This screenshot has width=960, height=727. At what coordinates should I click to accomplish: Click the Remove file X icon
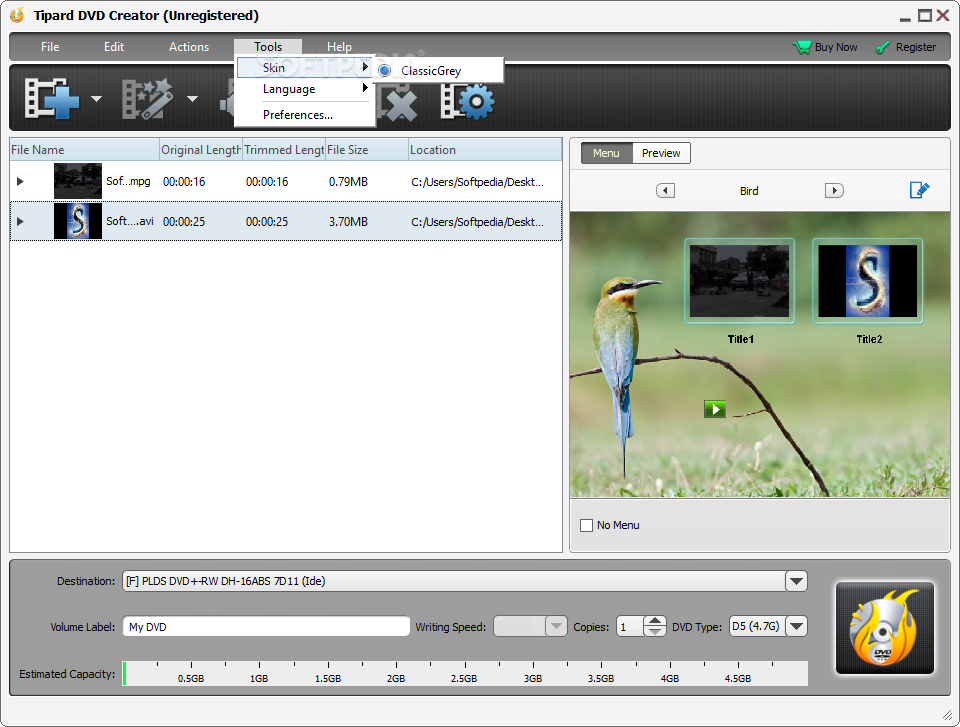pyautogui.click(x=399, y=103)
